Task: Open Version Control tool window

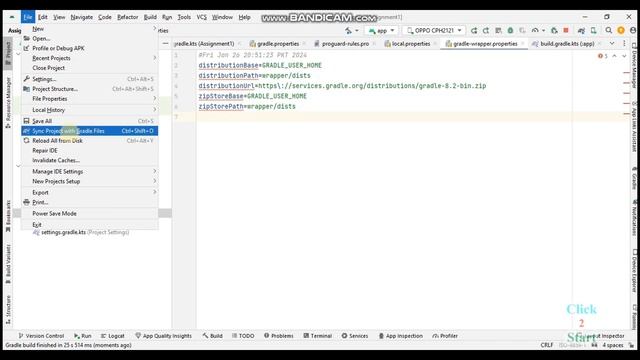Action: 41,336
